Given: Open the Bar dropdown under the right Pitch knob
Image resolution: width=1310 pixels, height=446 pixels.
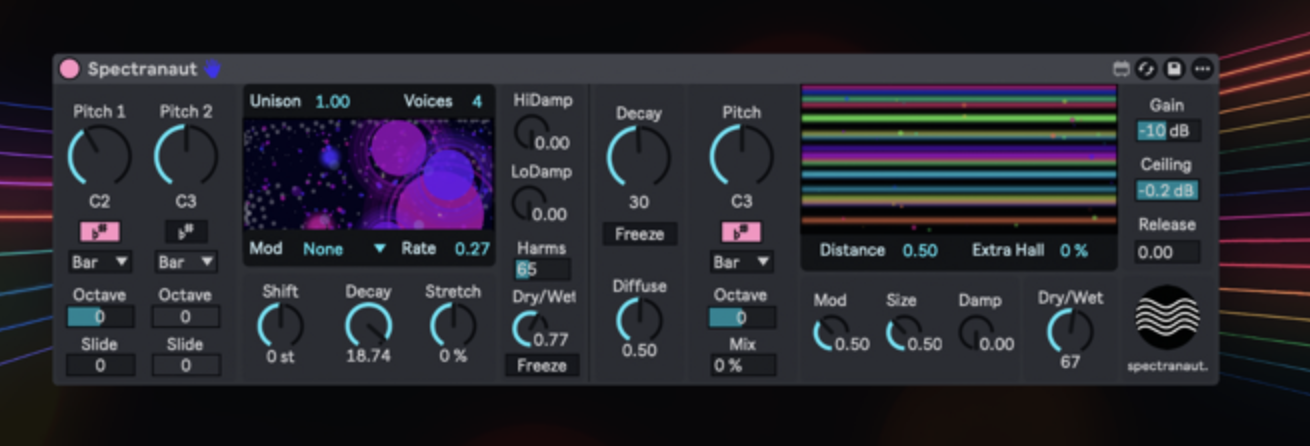Looking at the screenshot, I should click(741, 262).
